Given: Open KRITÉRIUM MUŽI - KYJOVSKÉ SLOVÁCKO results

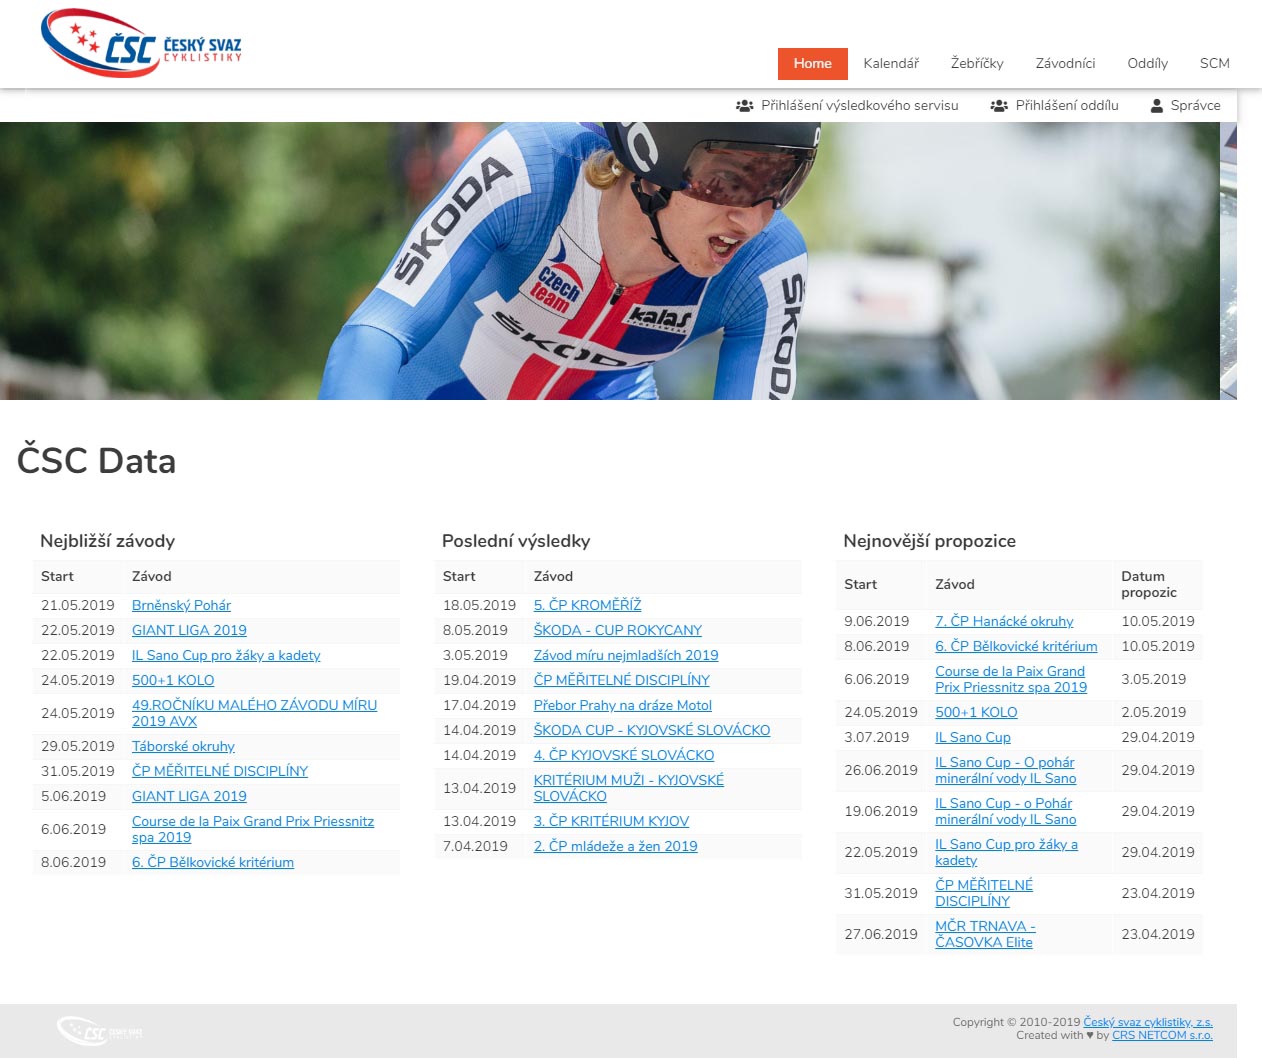Looking at the screenshot, I should pyautogui.click(x=629, y=788).
